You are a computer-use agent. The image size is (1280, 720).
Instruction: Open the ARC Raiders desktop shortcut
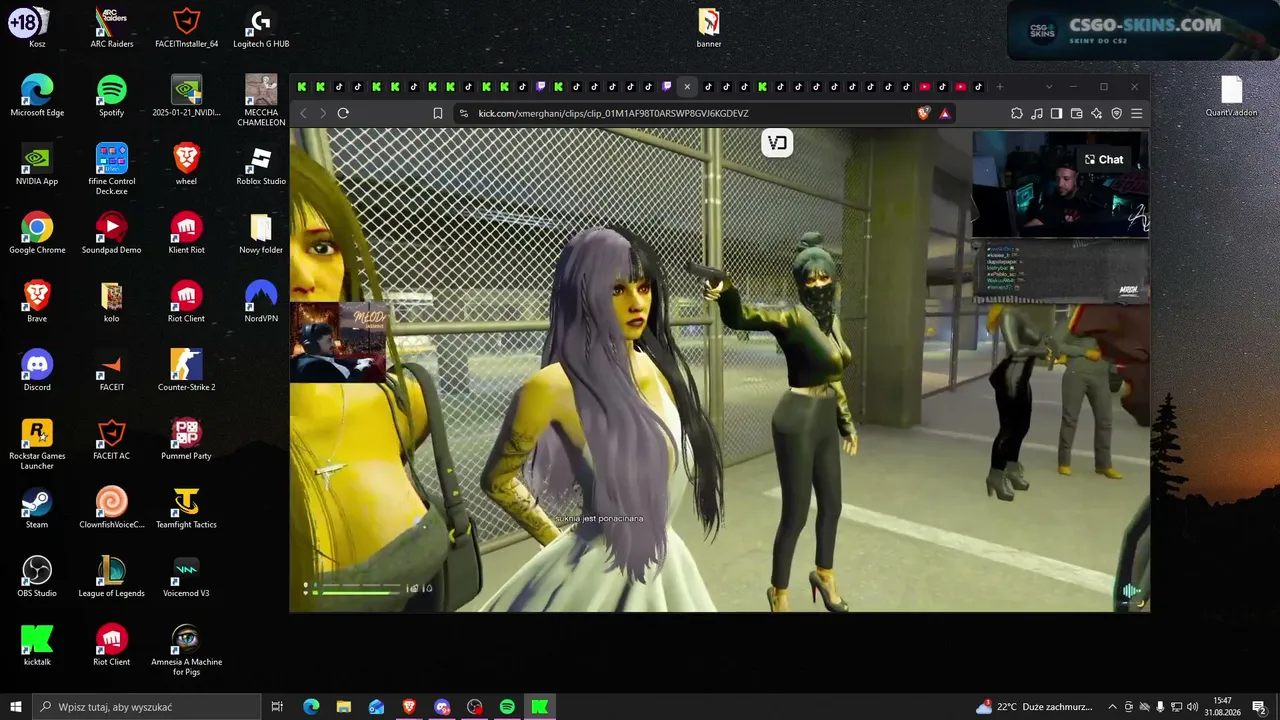pyautogui.click(x=111, y=27)
